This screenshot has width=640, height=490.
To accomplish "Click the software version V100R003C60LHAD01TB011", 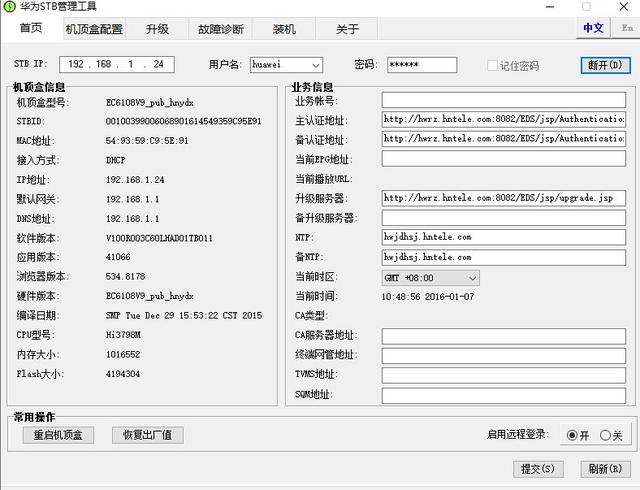I will point(159,238).
